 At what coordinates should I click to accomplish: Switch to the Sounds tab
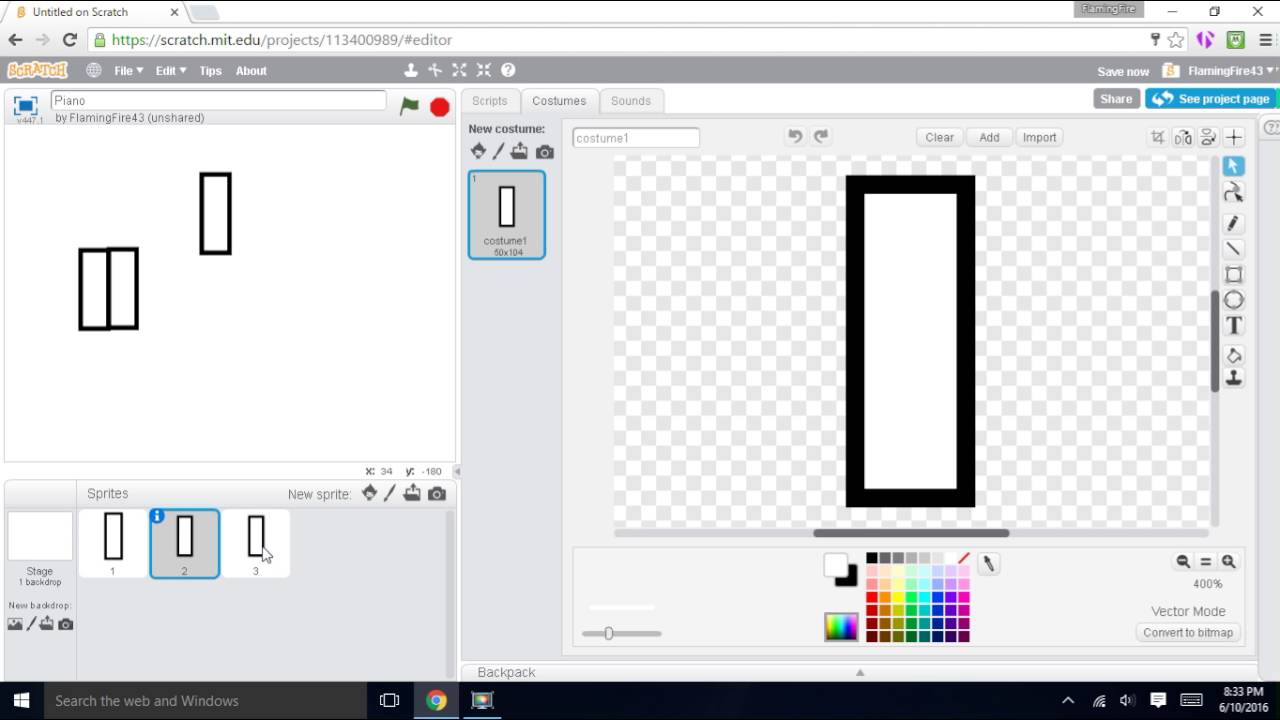click(630, 101)
